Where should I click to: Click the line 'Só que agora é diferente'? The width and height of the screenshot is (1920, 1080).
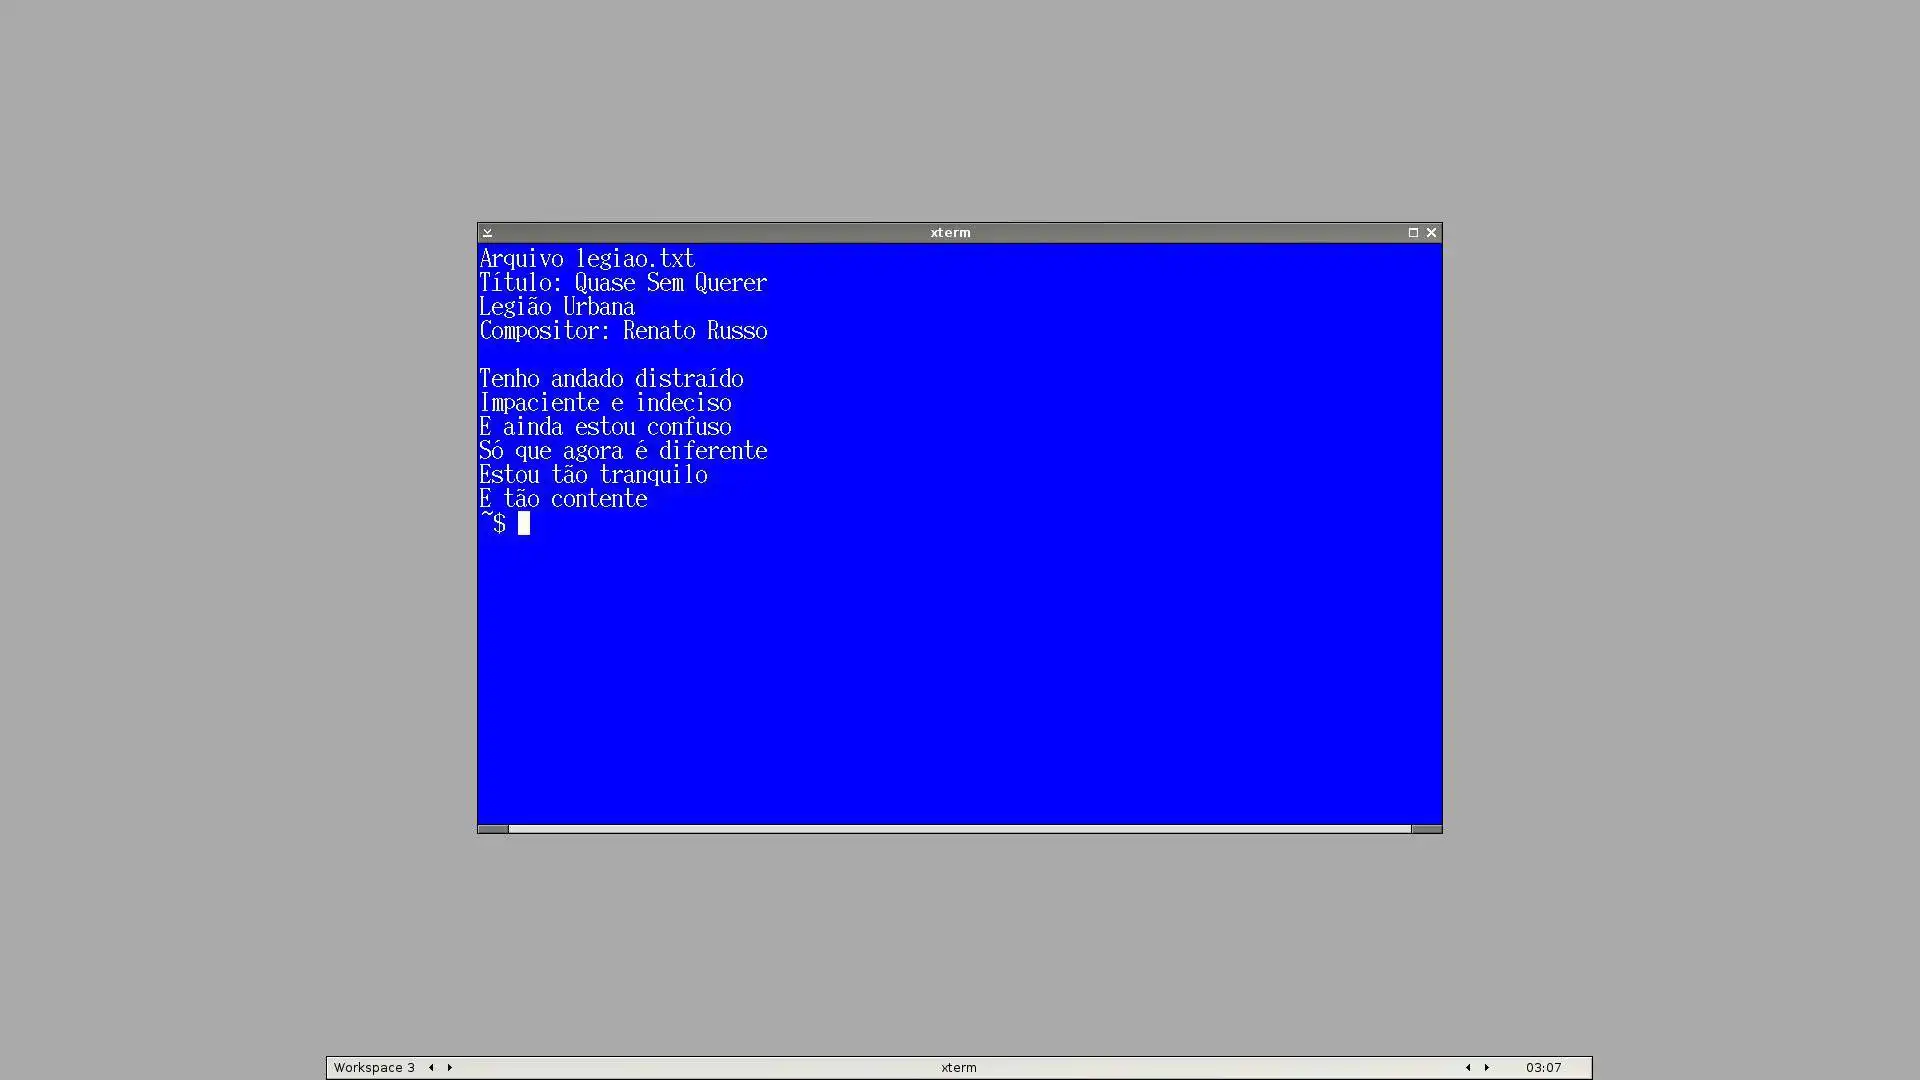[x=623, y=451]
